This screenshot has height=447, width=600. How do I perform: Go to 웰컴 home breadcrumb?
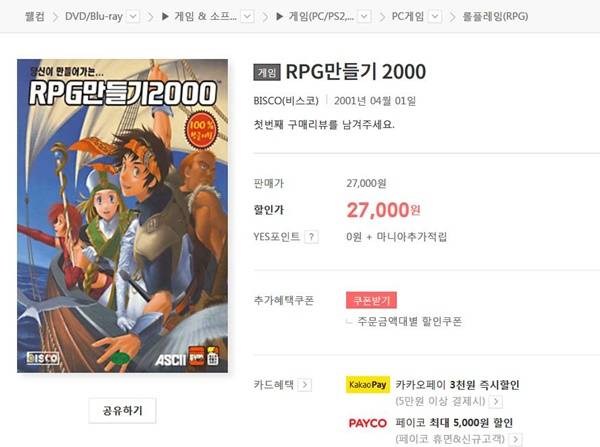point(34,16)
